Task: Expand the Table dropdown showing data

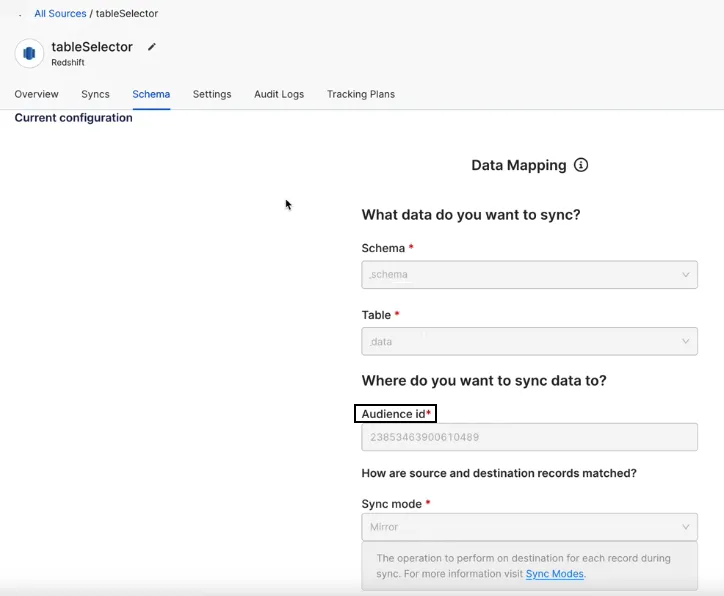Action: click(x=529, y=341)
